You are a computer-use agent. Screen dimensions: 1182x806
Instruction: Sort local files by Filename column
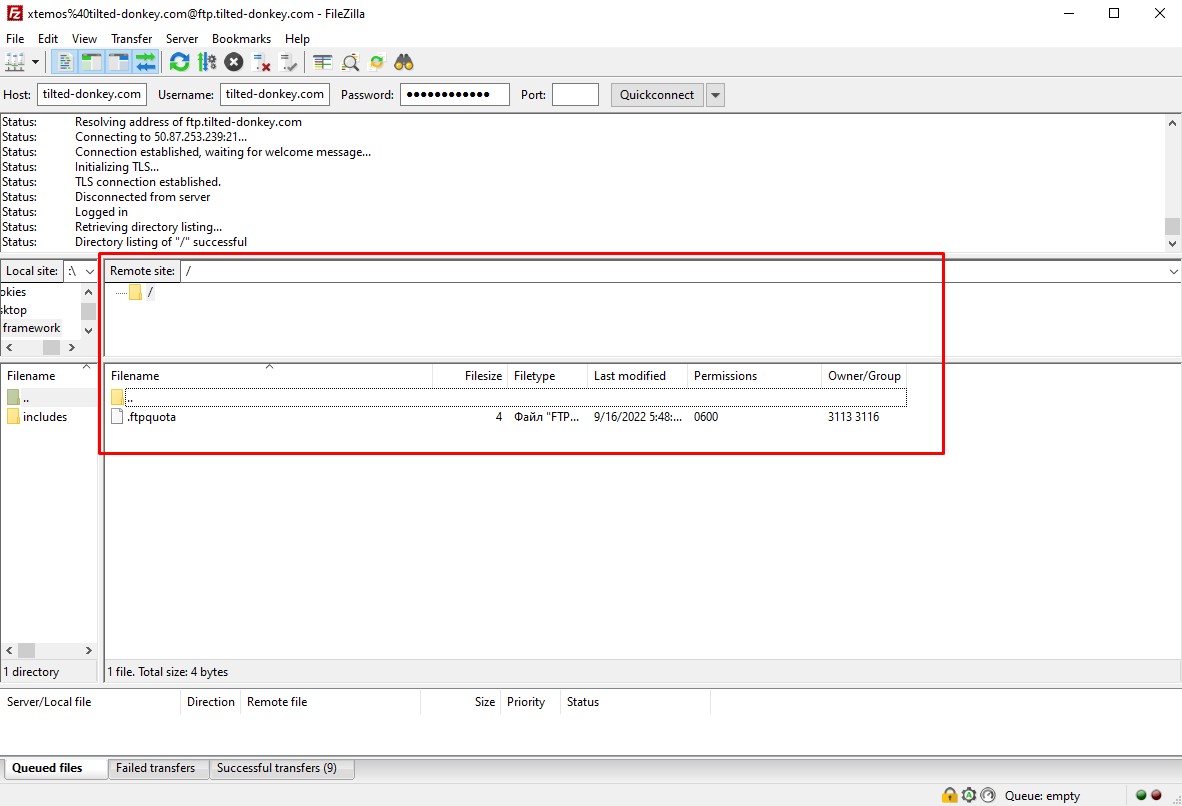(47, 375)
